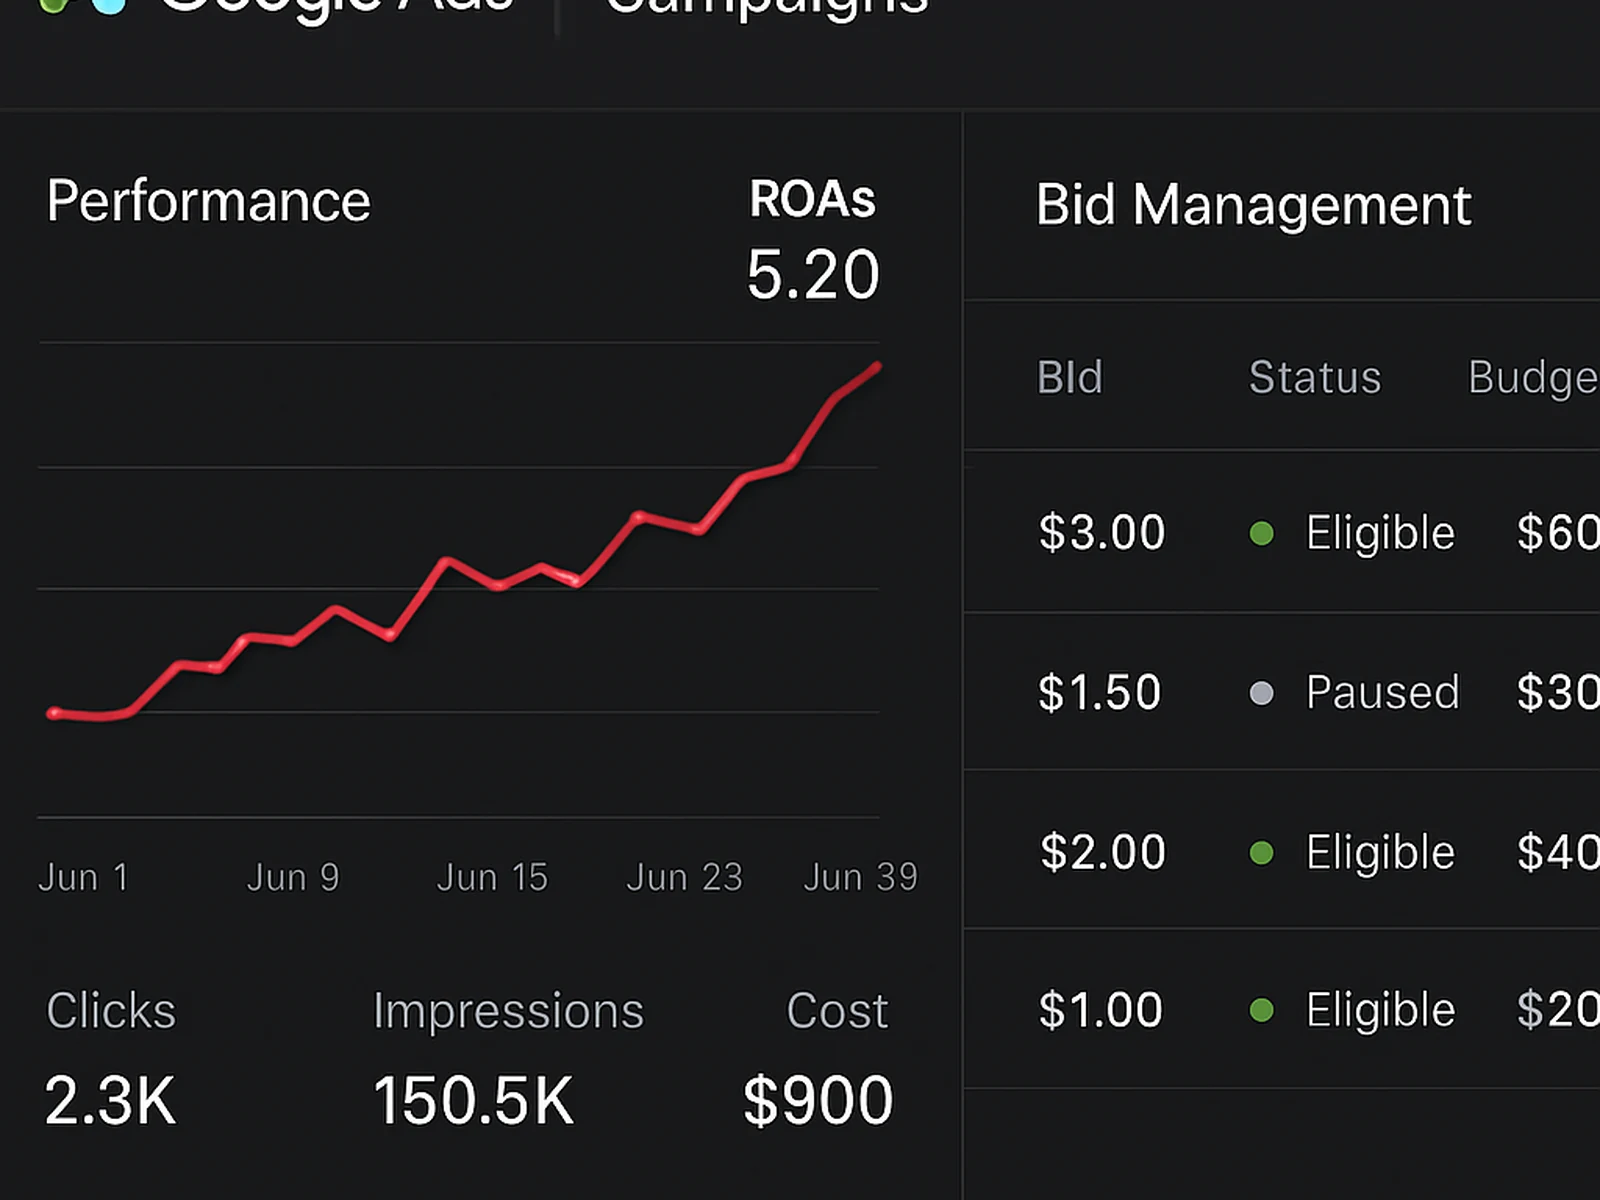
Task: Open the Campaigns tab in header
Action: click(768, 6)
